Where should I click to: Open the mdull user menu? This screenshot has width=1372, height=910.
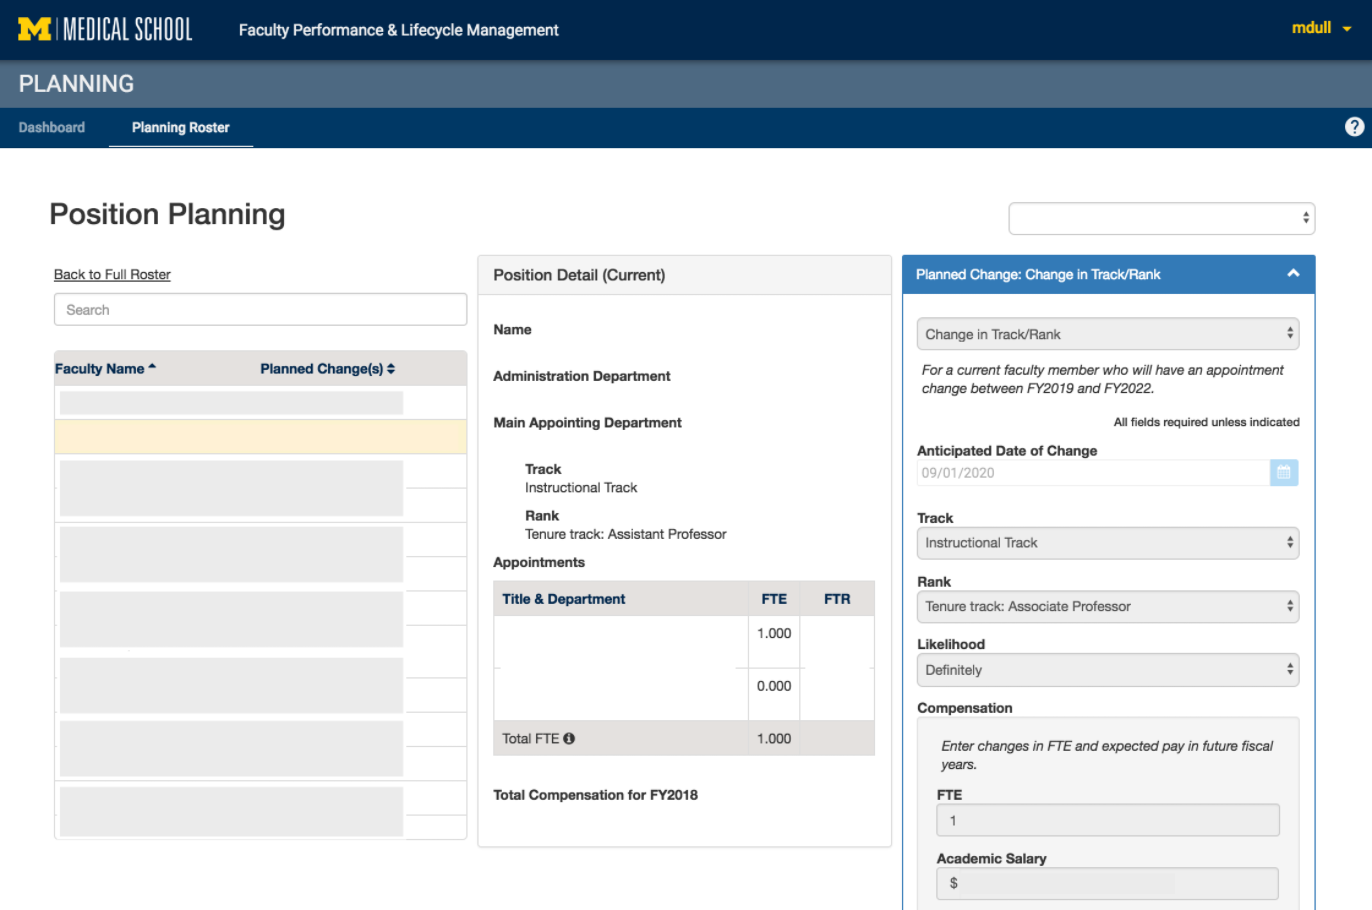(x=1321, y=28)
